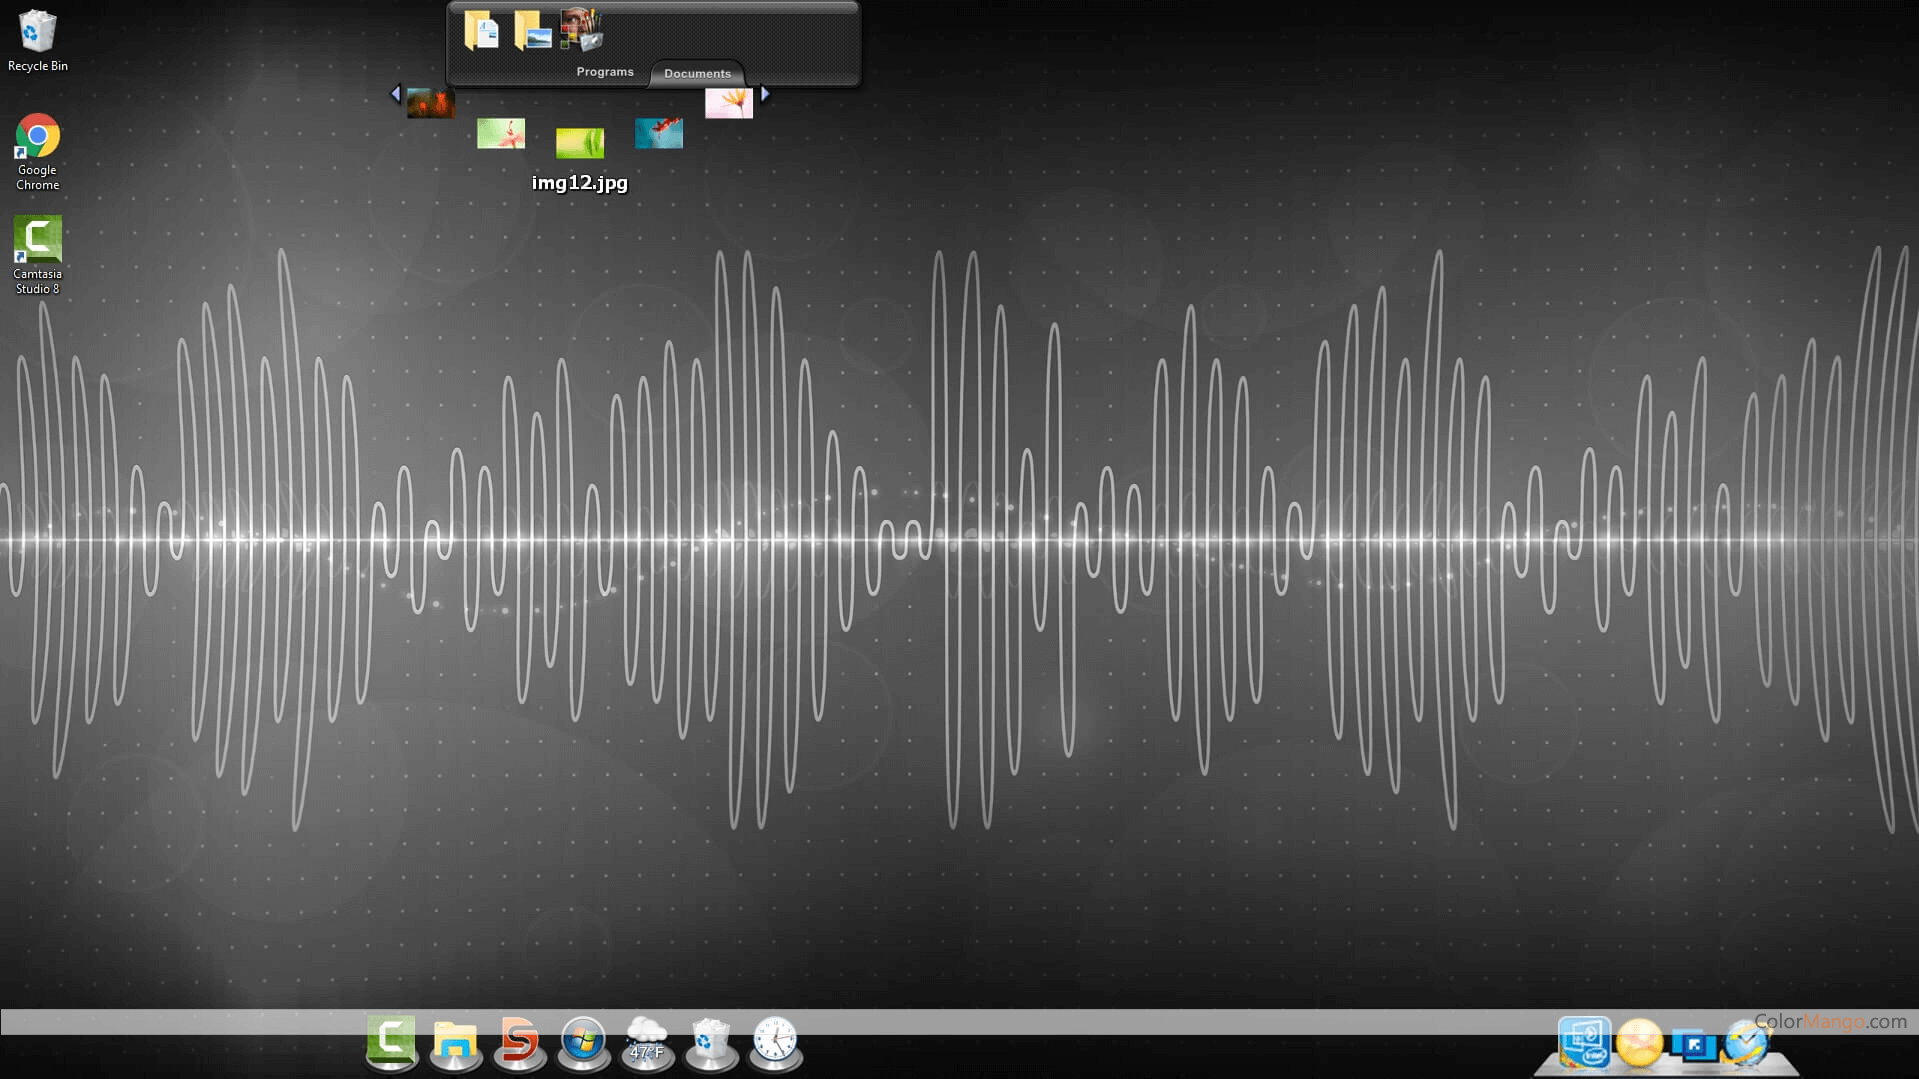Click the Windows Start orb in dock
Screen dimensions: 1919x1079
pyautogui.click(x=583, y=1043)
